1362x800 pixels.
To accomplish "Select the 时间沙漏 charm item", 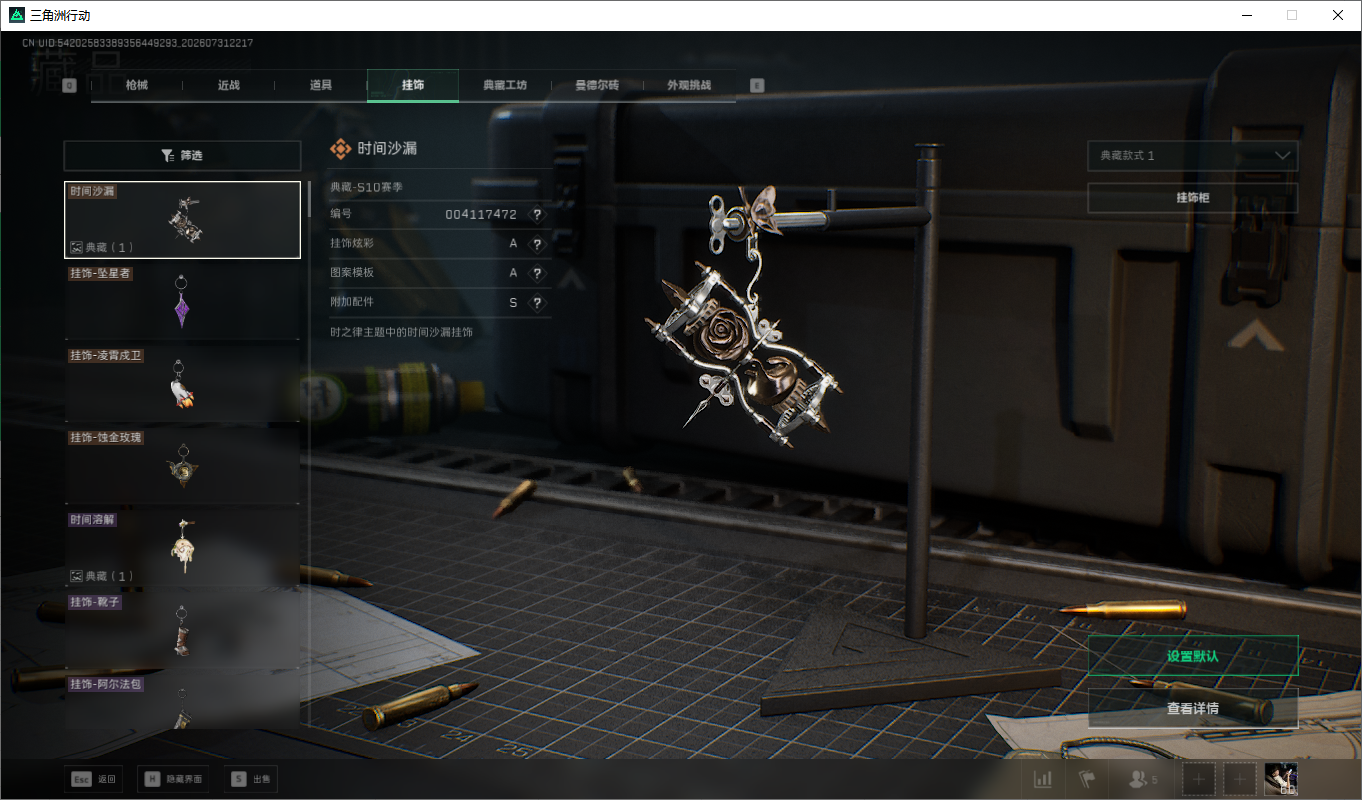I will coord(182,219).
